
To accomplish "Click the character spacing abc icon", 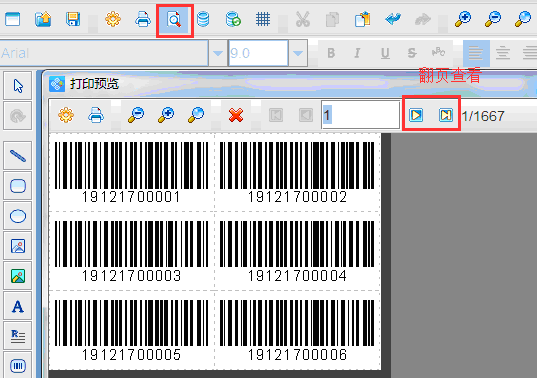I will click(438, 52).
